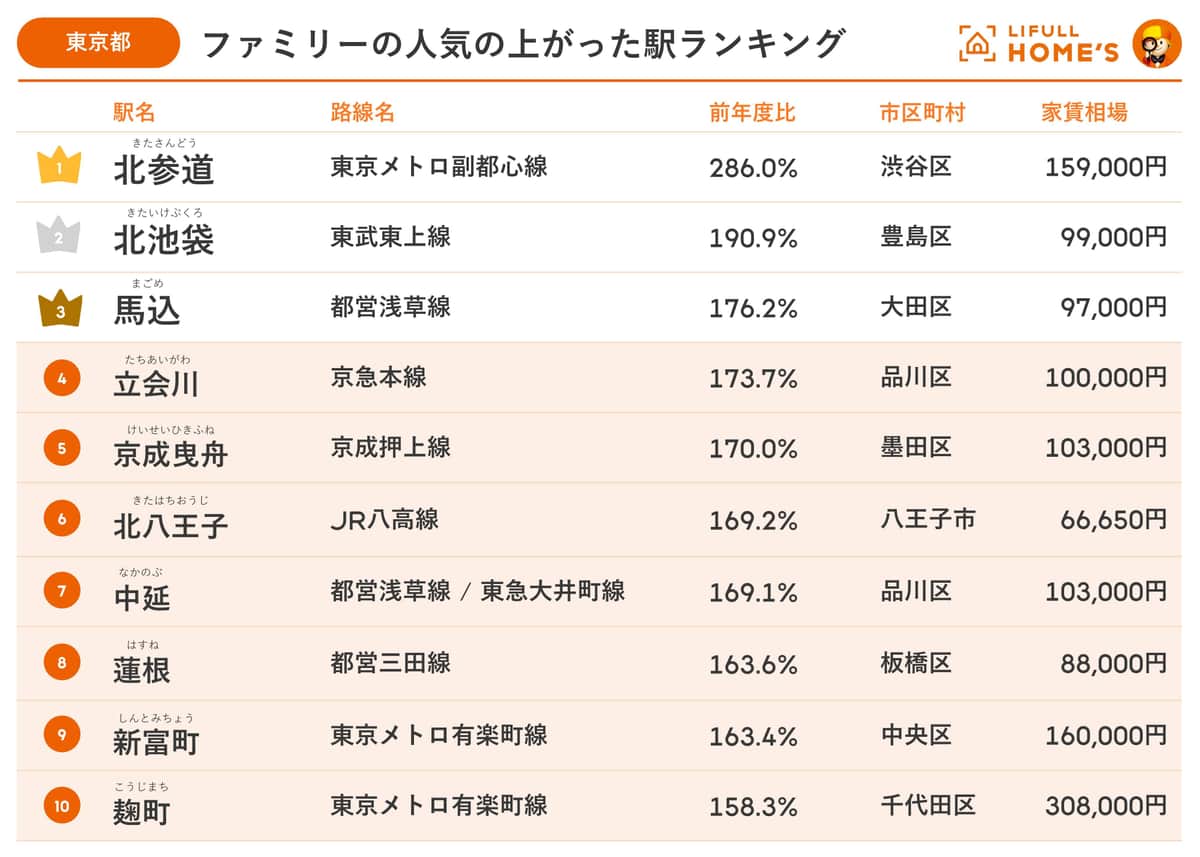The width and height of the screenshot is (1200, 857).
Task: Click the LIFULL HOME'S house logo
Action: pyautogui.click(x=977, y=43)
